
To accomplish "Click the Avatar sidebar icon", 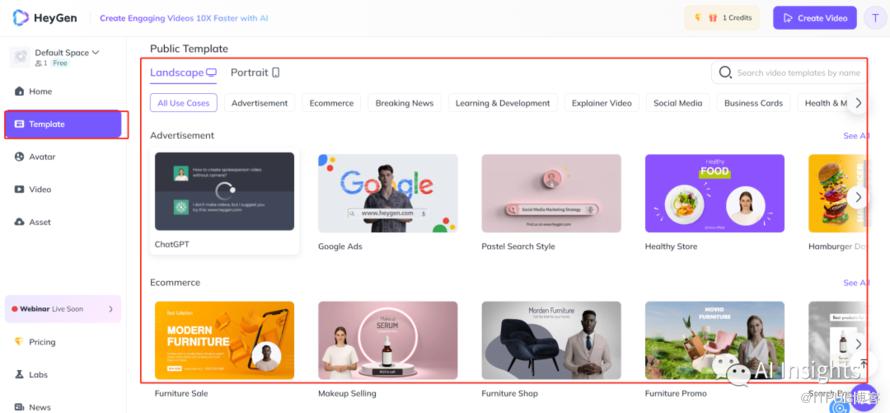I will click(x=19, y=157).
